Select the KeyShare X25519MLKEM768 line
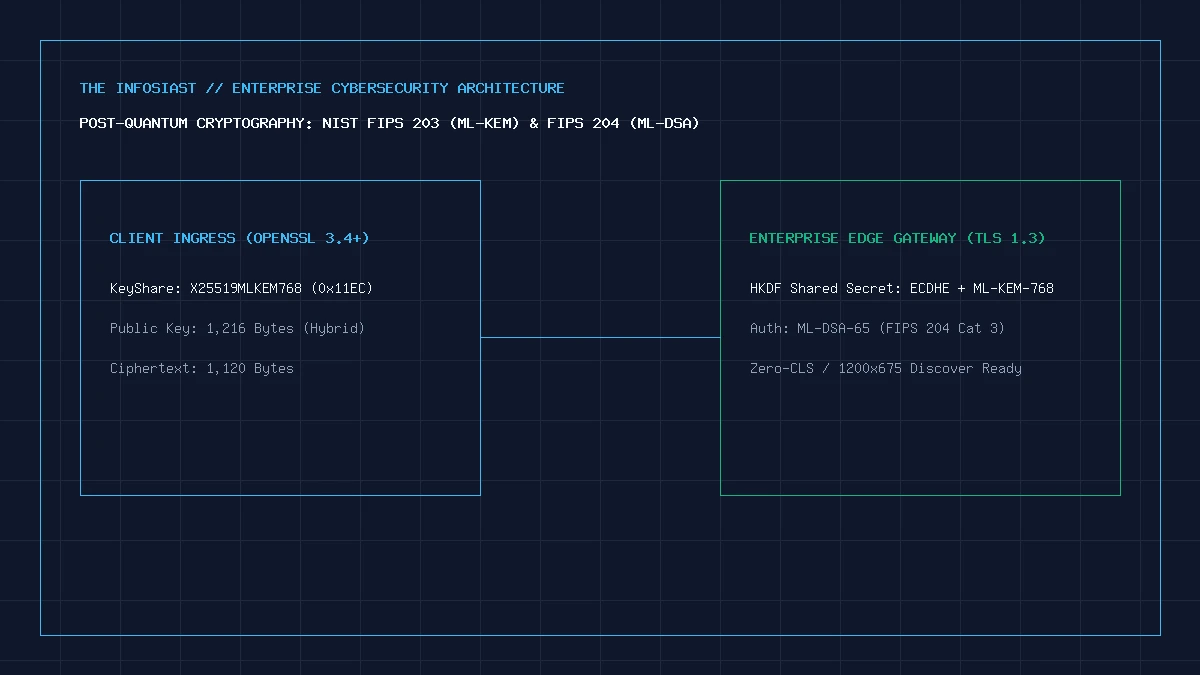Image resolution: width=1200 pixels, height=675 pixels. pyautogui.click(x=241, y=288)
